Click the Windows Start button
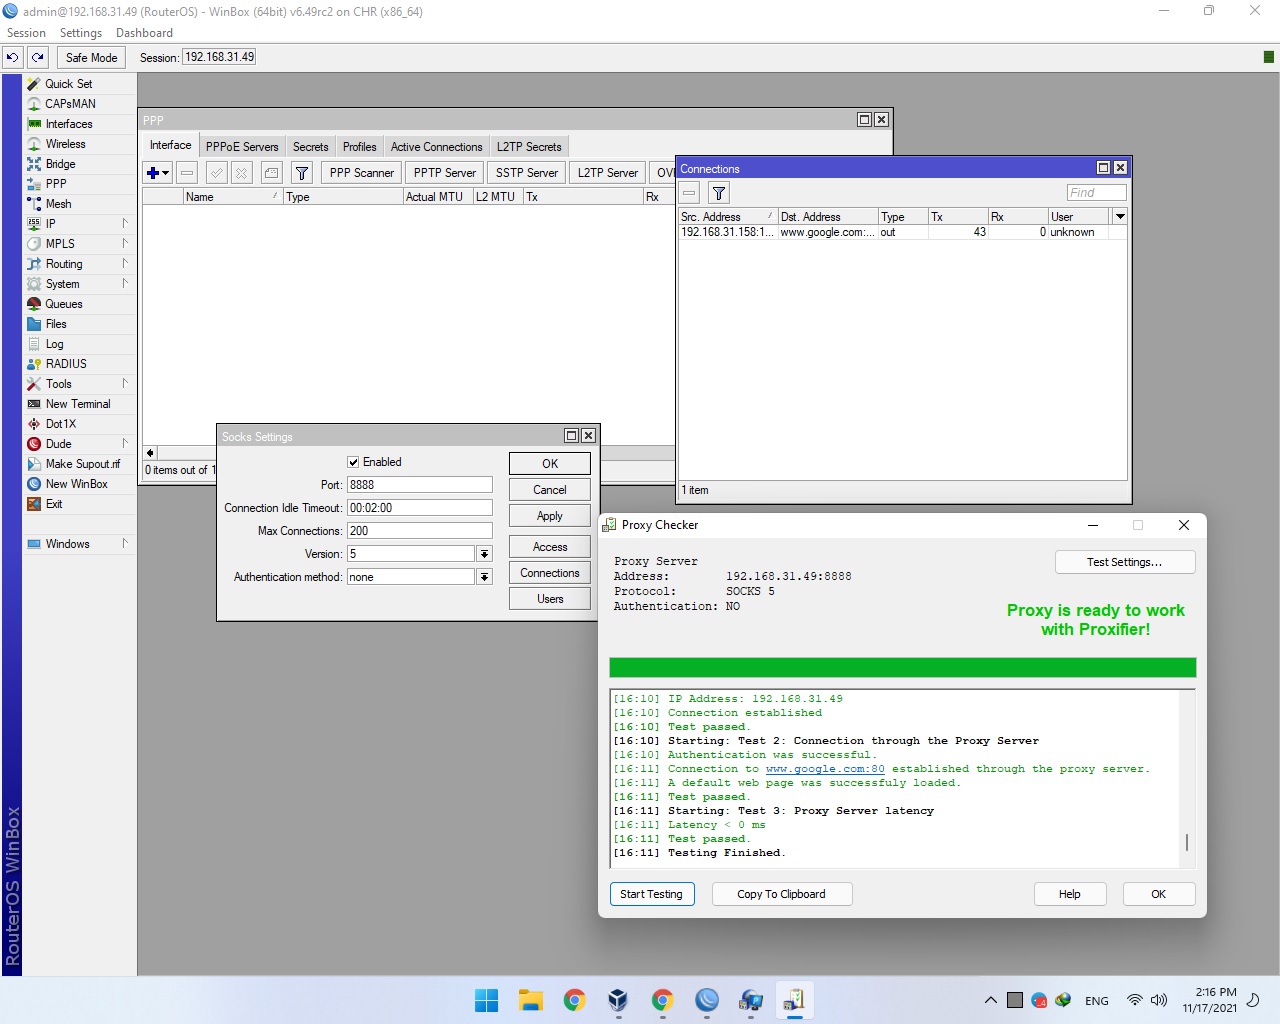 pyautogui.click(x=486, y=1000)
